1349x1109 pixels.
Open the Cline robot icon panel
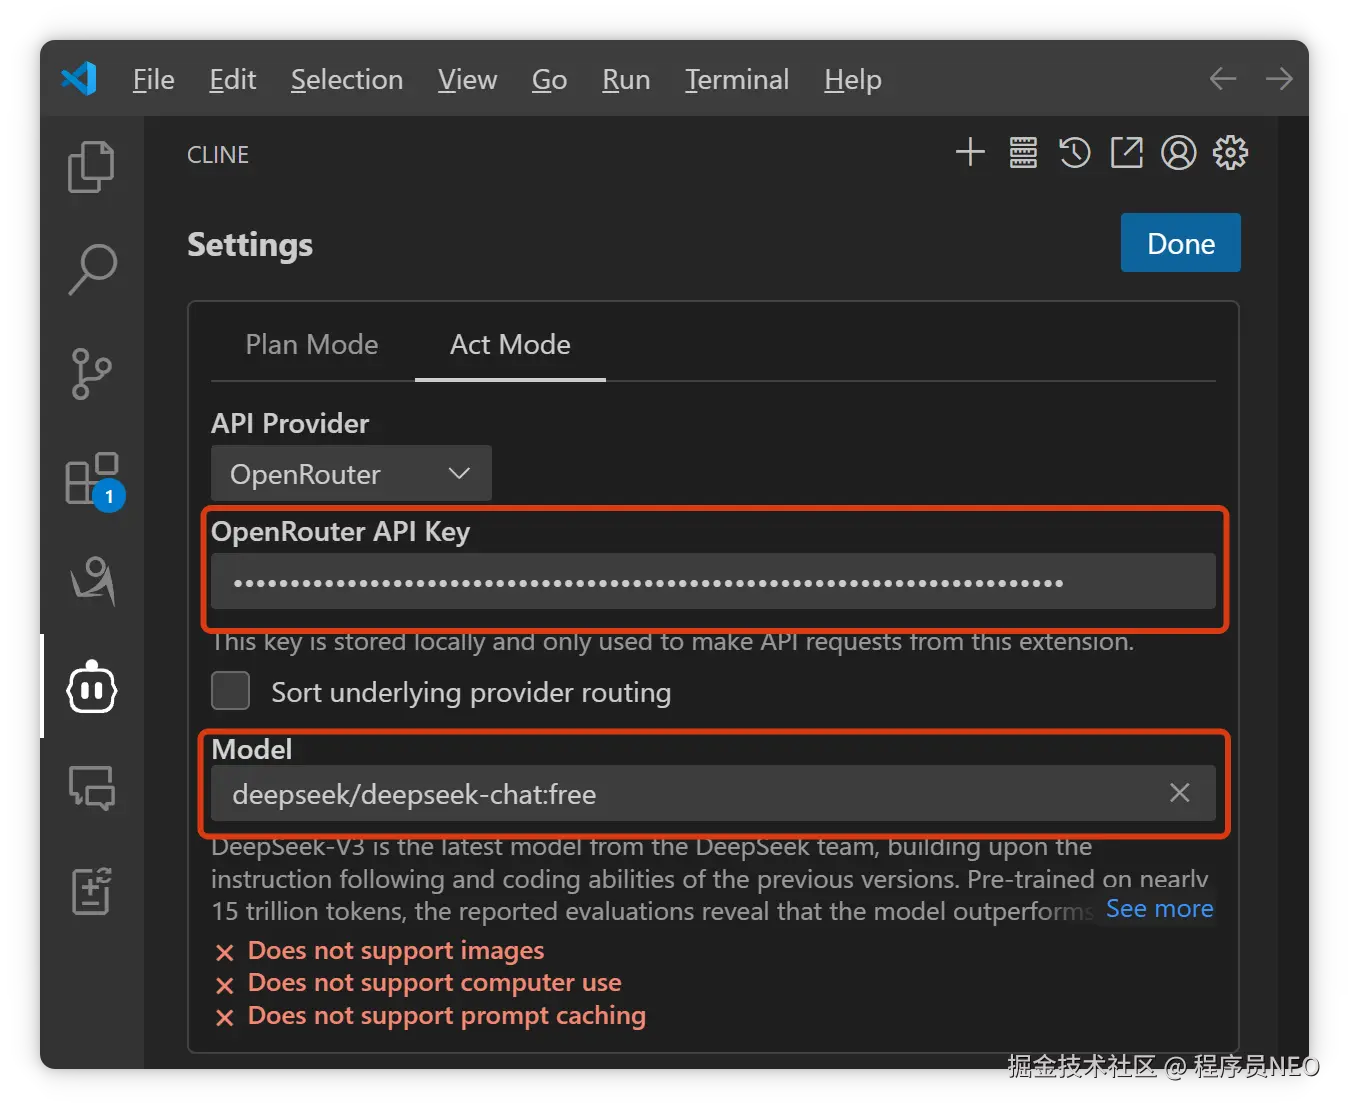pos(92,687)
